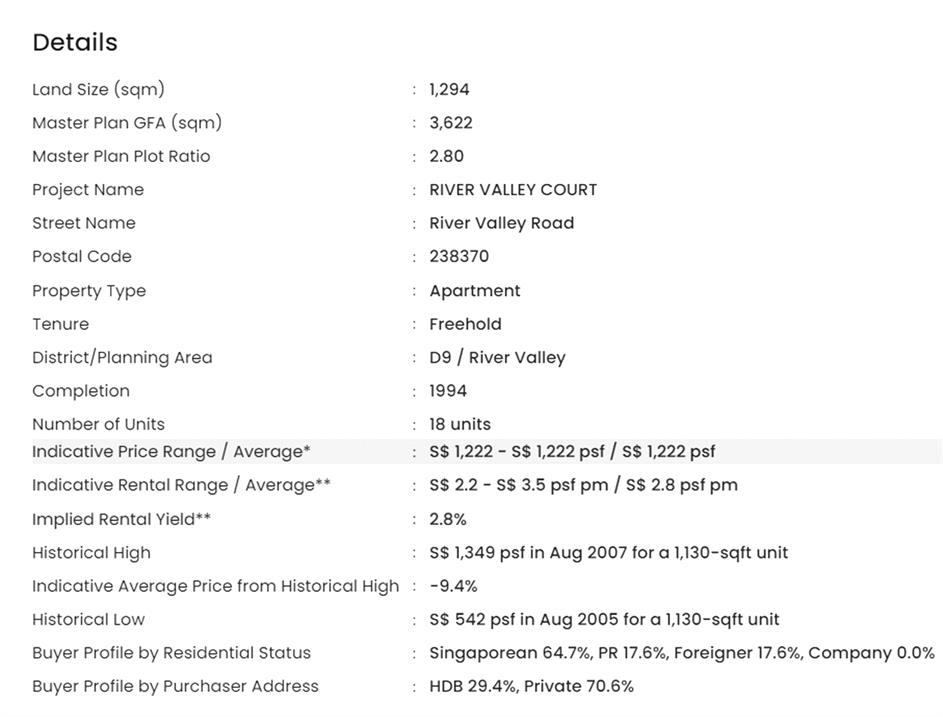Click the RIVER VALLEY COURT project name

(x=513, y=190)
